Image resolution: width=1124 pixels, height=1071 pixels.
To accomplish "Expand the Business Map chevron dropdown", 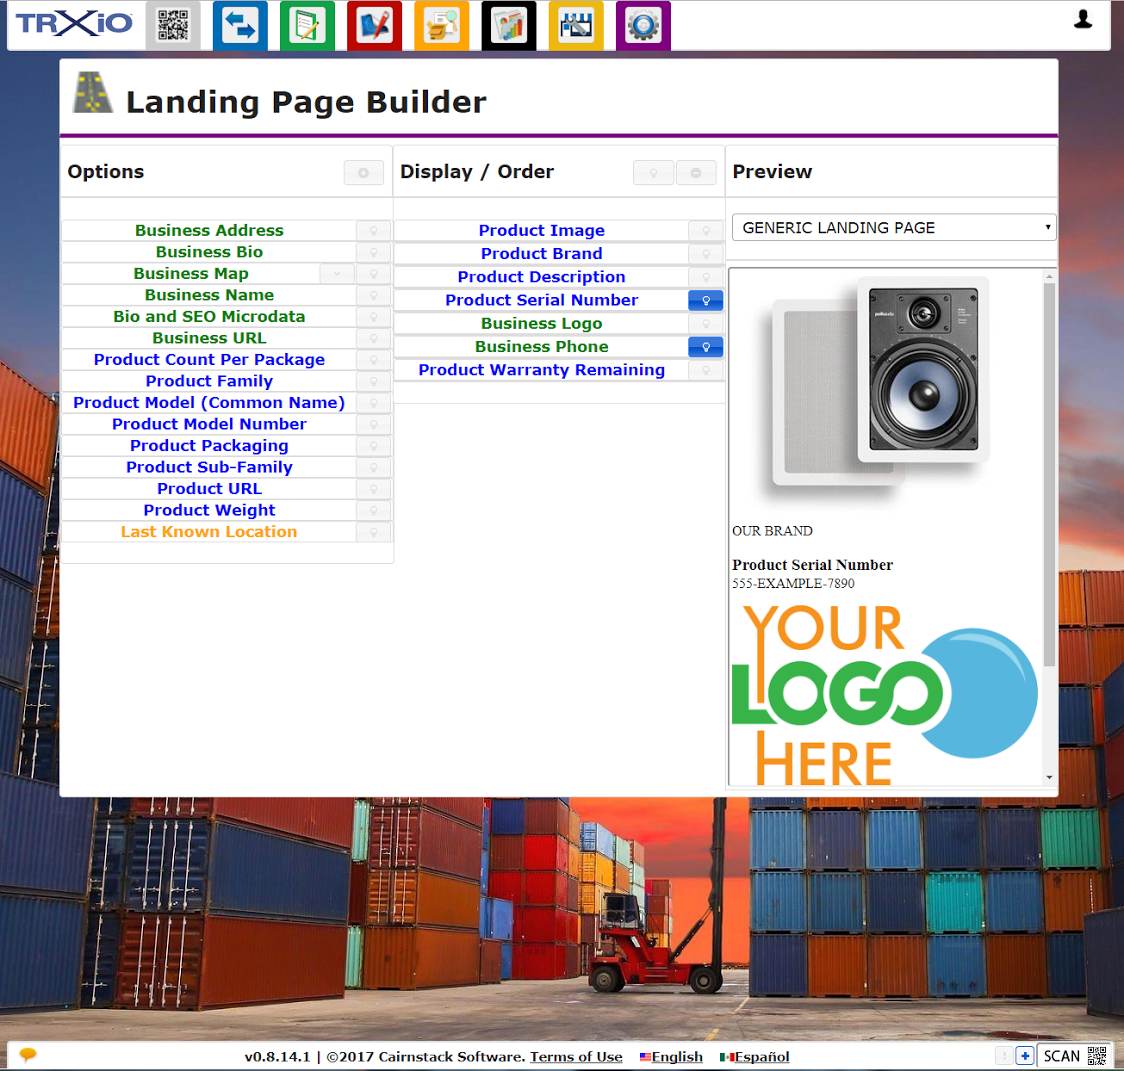I will pyautogui.click(x=337, y=273).
